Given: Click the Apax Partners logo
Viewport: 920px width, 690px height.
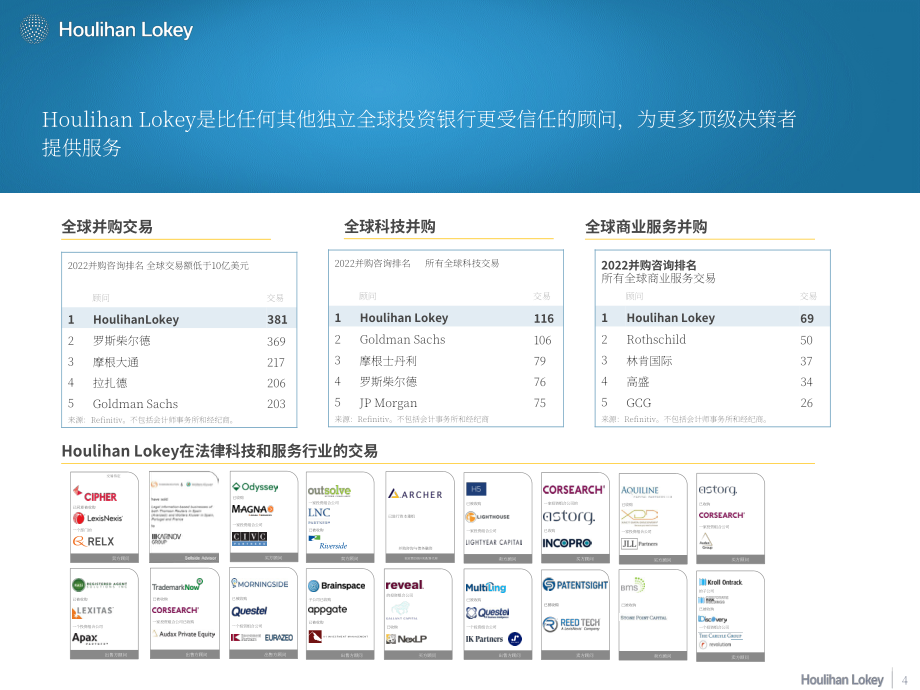Looking at the screenshot, I should click(x=90, y=638).
